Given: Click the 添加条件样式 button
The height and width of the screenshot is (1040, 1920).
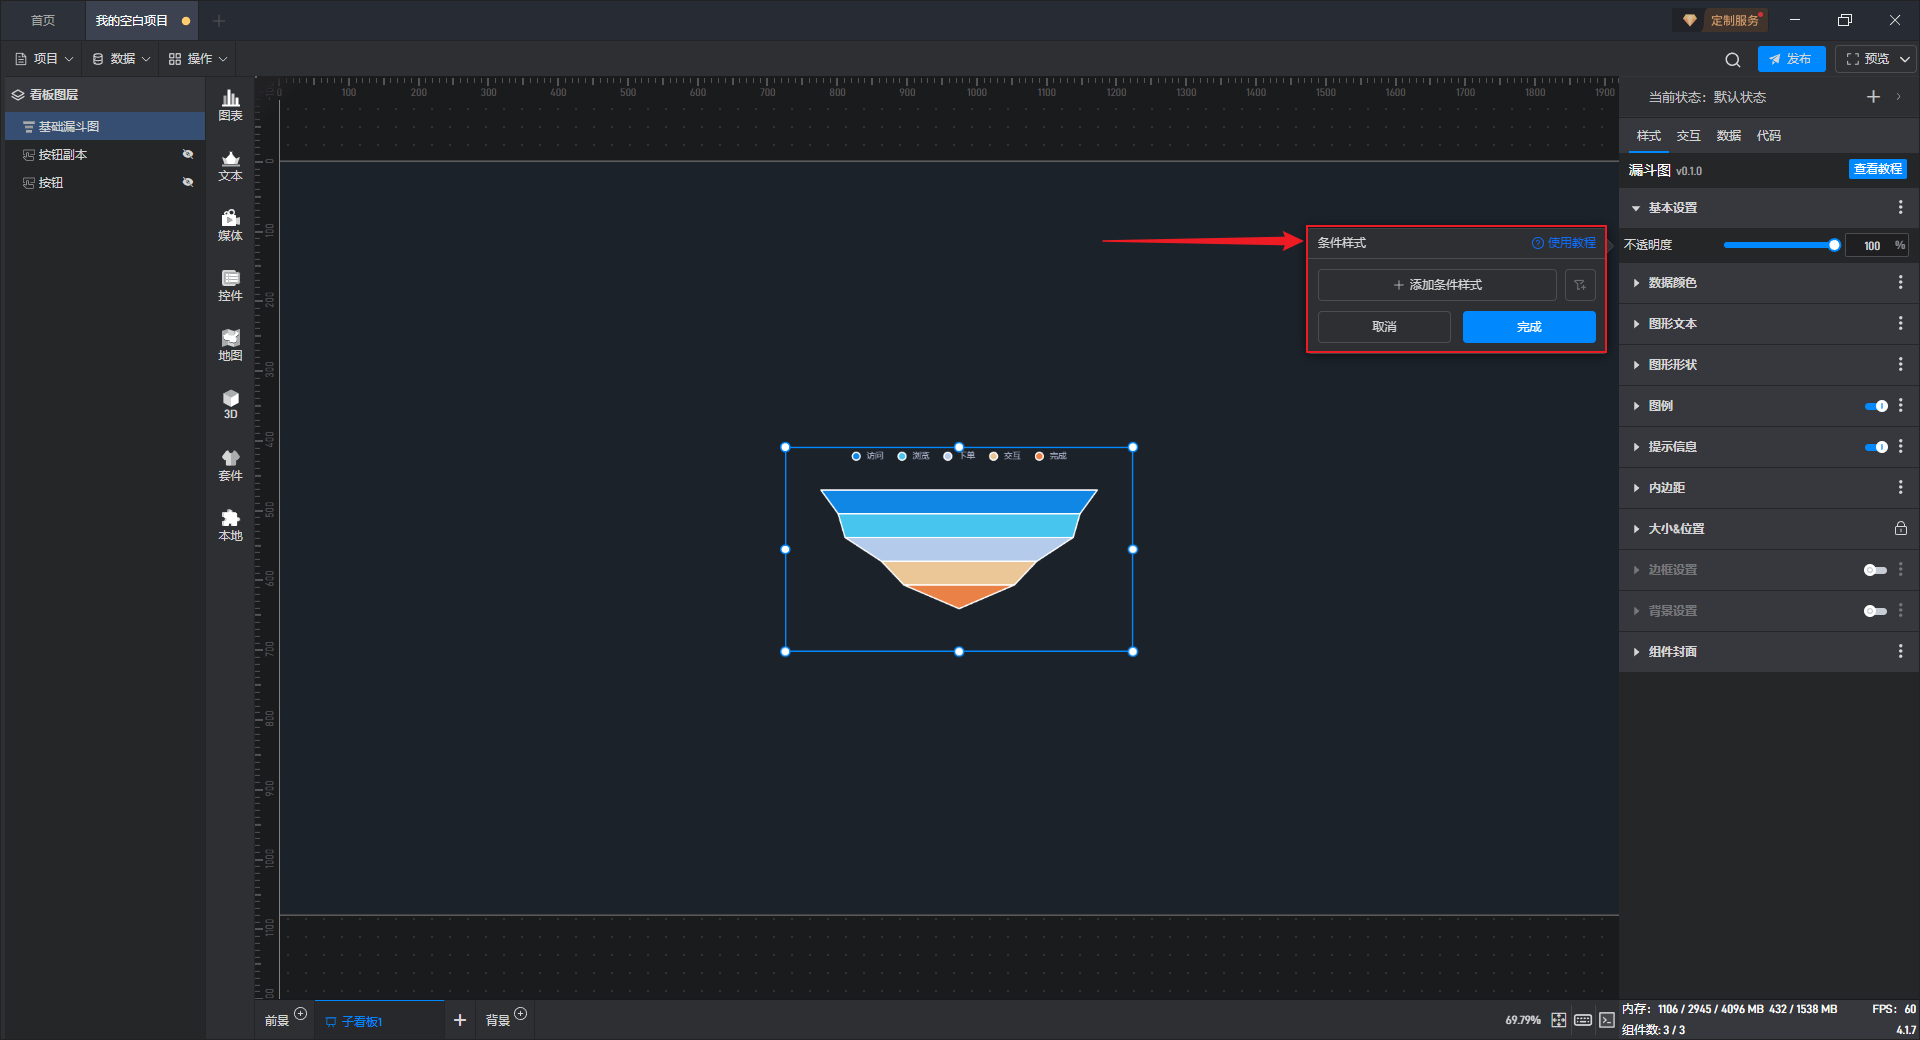Looking at the screenshot, I should point(1437,285).
